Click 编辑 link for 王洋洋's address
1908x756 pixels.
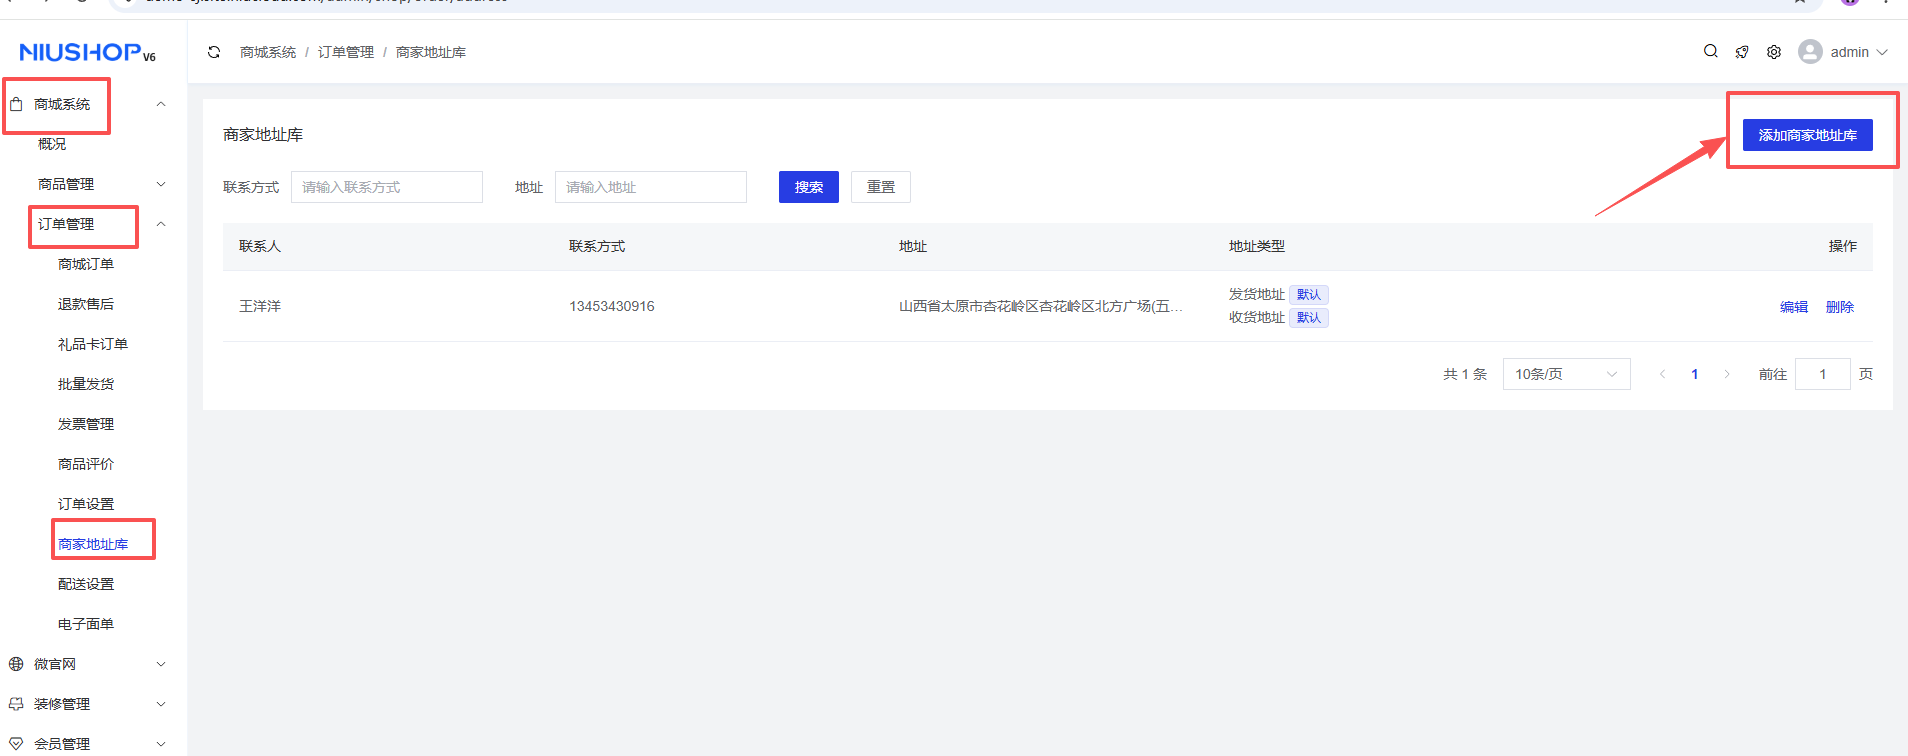tap(1794, 307)
